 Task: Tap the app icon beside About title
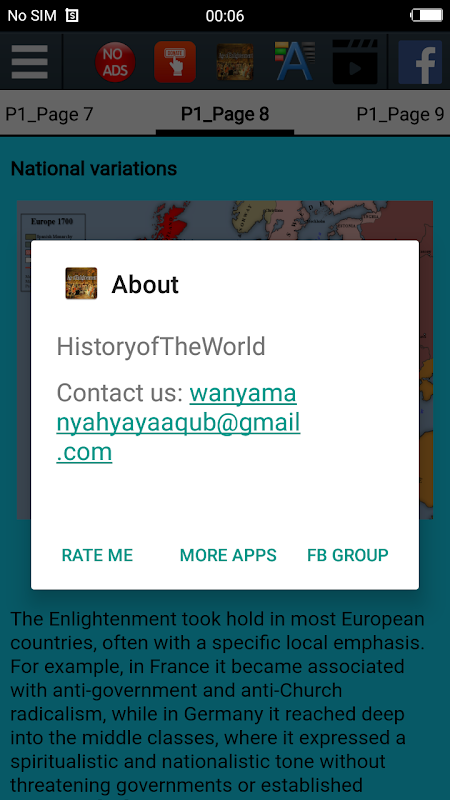(x=81, y=283)
